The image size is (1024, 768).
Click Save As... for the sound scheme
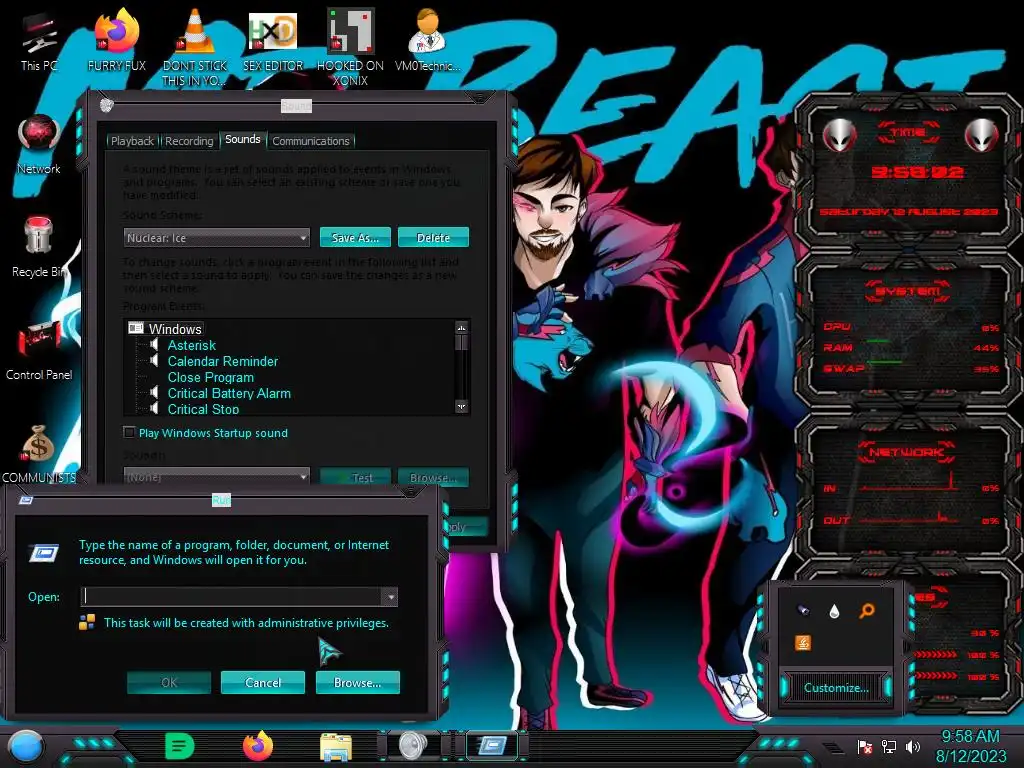pyautogui.click(x=355, y=238)
